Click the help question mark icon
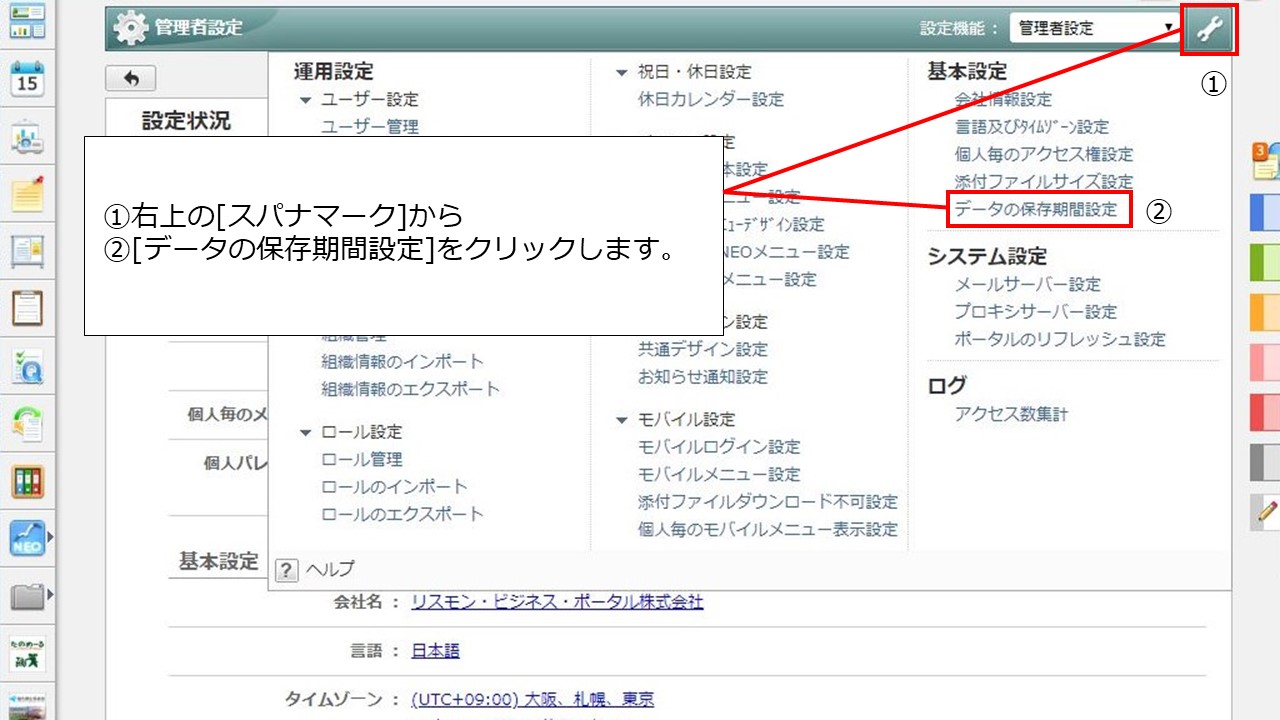Screen dimensions: 1280x720 286,570
